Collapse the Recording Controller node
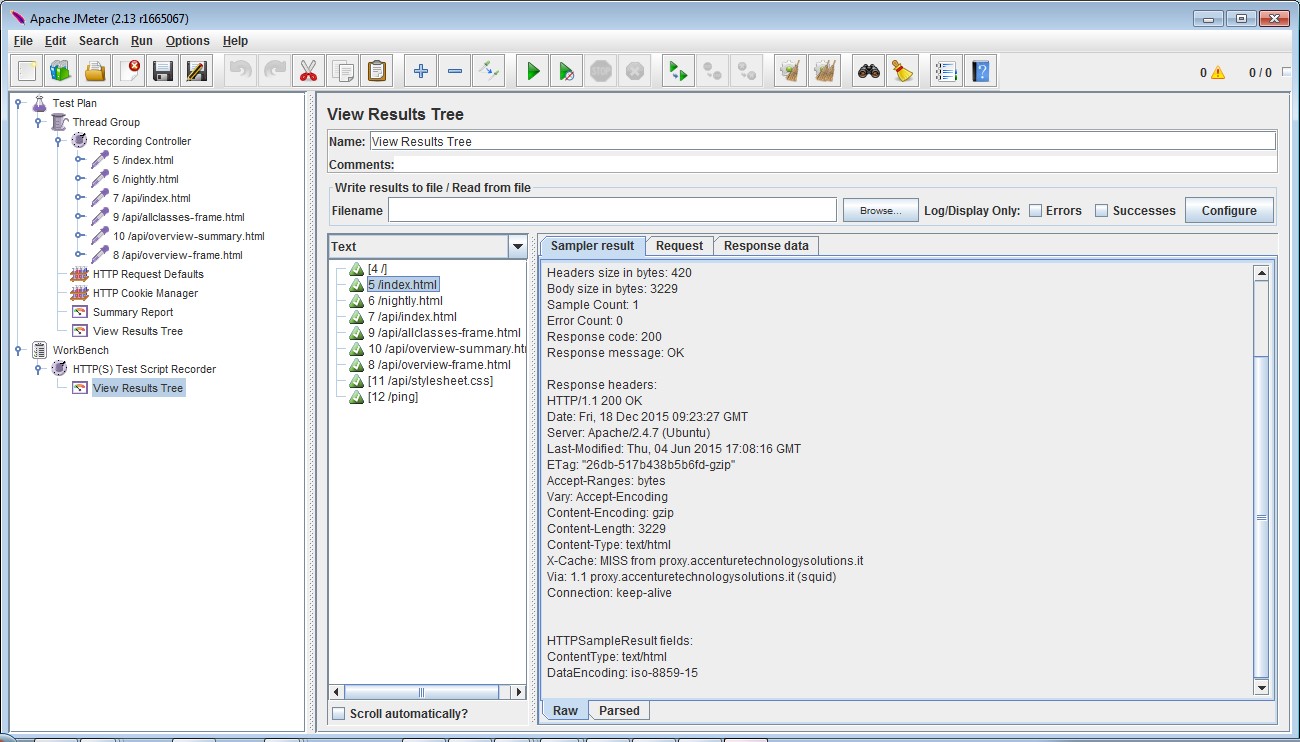This screenshot has width=1300, height=742. (58, 141)
